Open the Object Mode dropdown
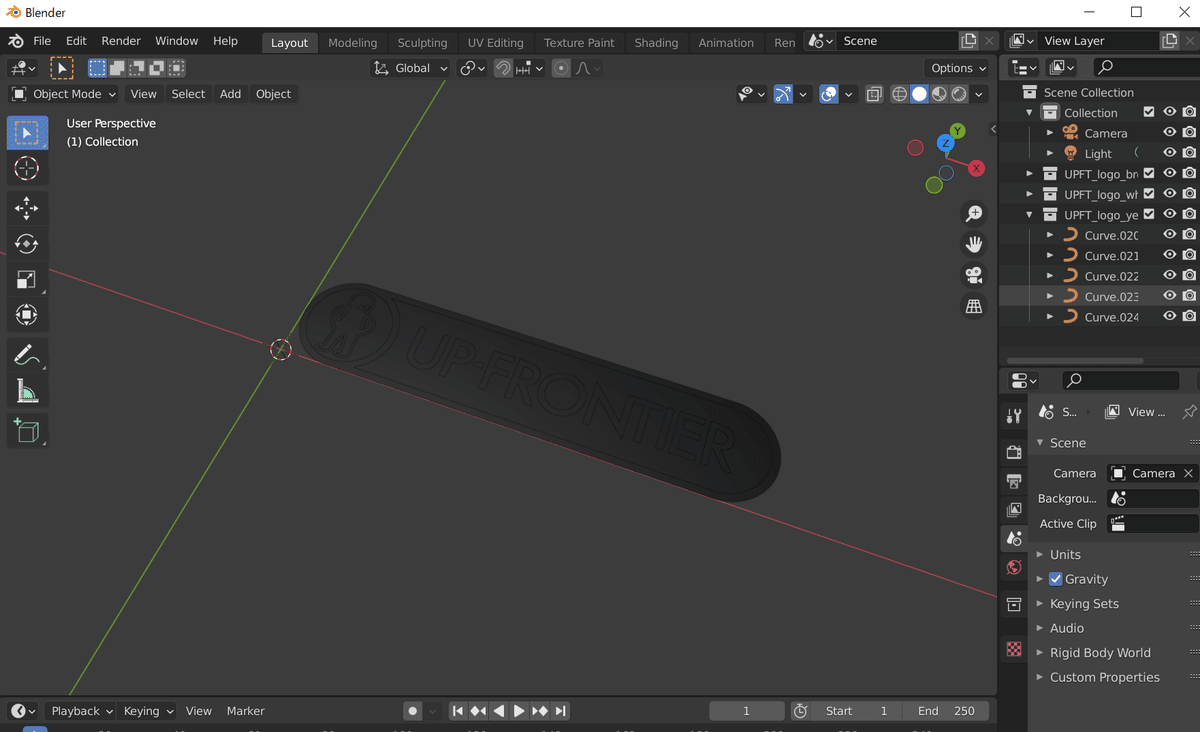The height and width of the screenshot is (732, 1200). tap(64, 94)
